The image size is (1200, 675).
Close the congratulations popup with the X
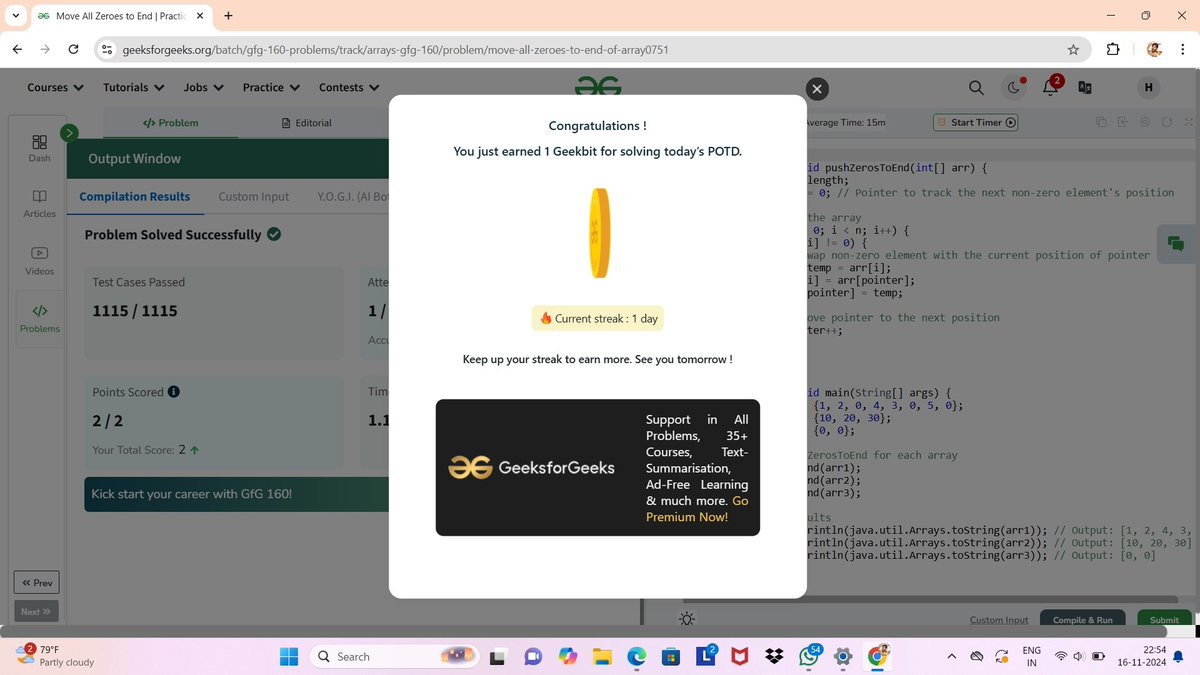pyautogui.click(x=816, y=89)
